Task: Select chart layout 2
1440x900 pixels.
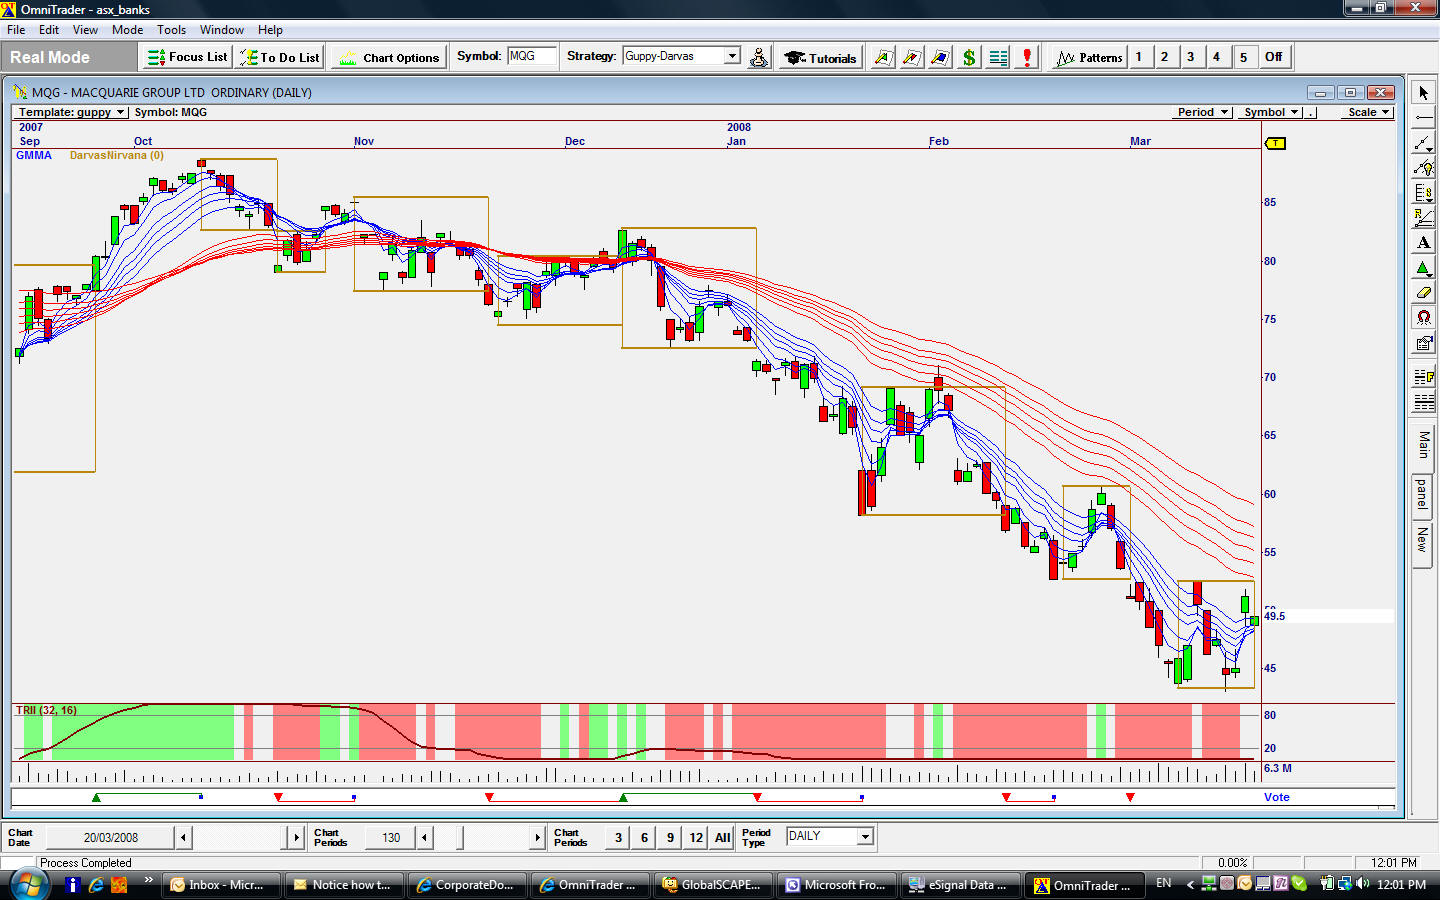Action: [x=1165, y=57]
